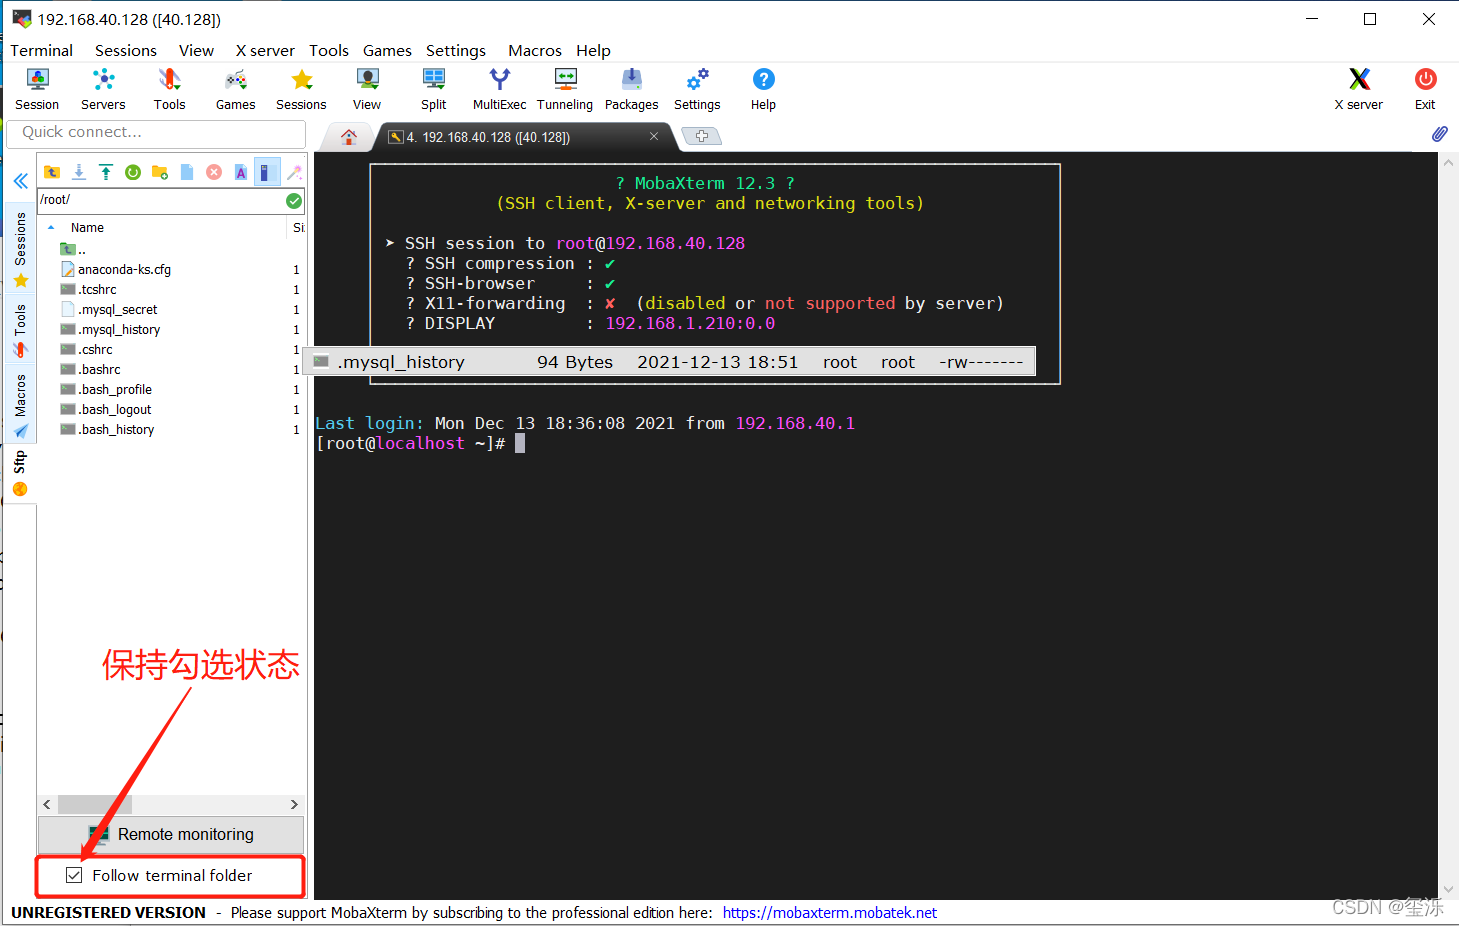The image size is (1459, 926).
Task: Click the magic wand SFTP icon
Action: (x=294, y=172)
